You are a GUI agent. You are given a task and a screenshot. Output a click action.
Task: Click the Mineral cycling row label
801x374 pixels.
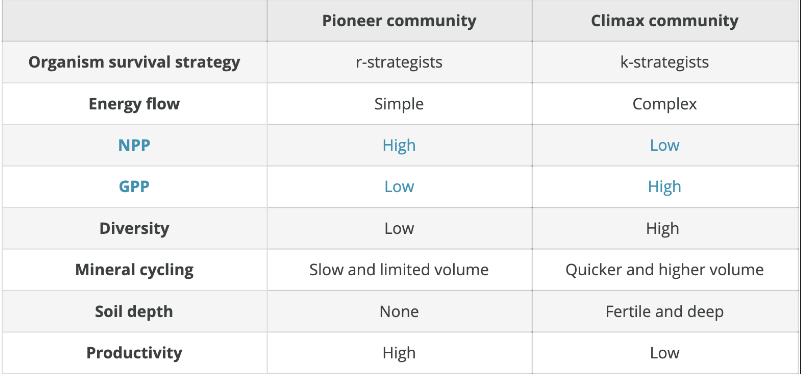tap(134, 269)
